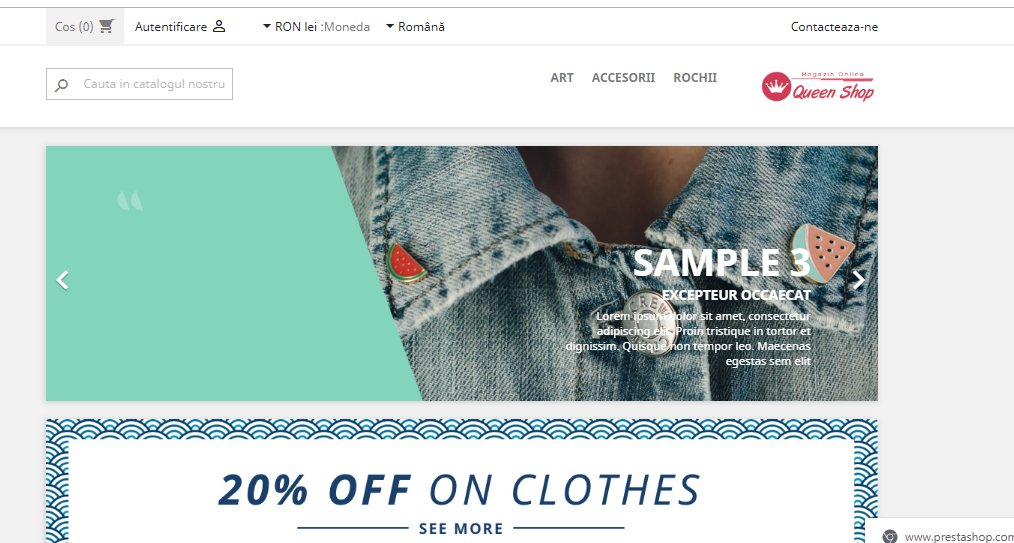
Task: Focus the catalog search field
Action: pos(139,84)
